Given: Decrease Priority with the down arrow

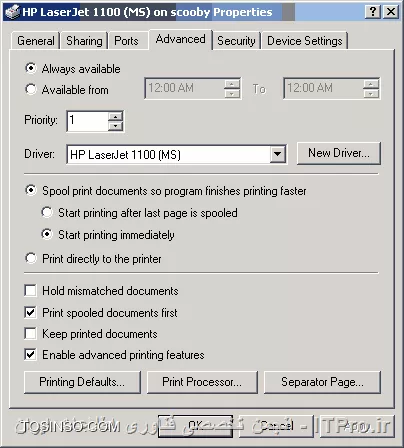Looking at the screenshot, I should pos(116,126).
